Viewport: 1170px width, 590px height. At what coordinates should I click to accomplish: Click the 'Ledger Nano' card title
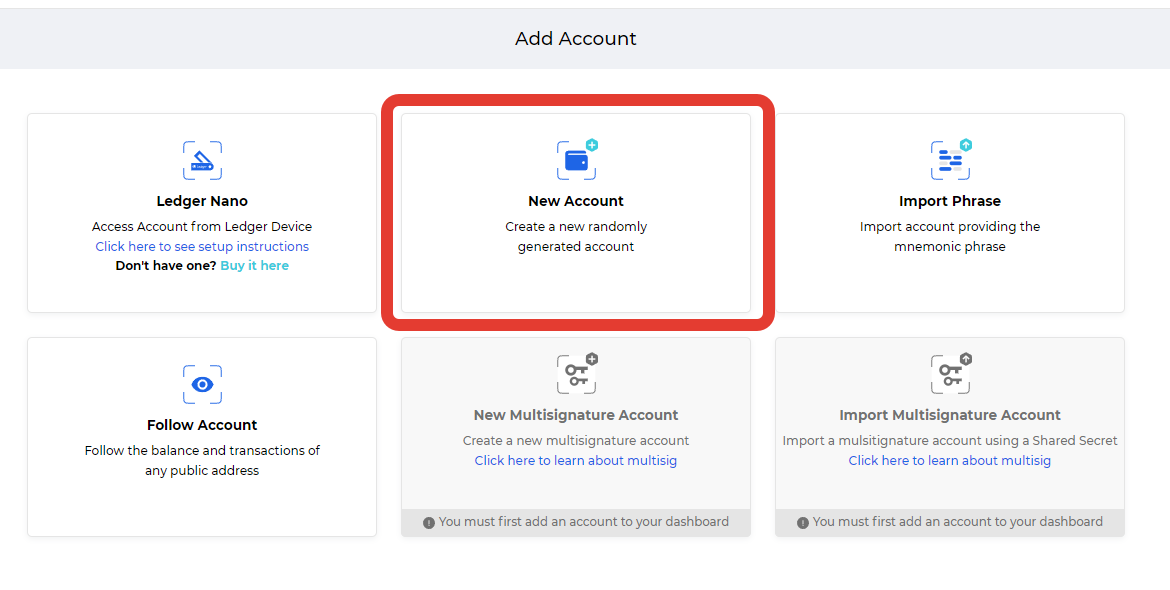click(x=202, y=201)
